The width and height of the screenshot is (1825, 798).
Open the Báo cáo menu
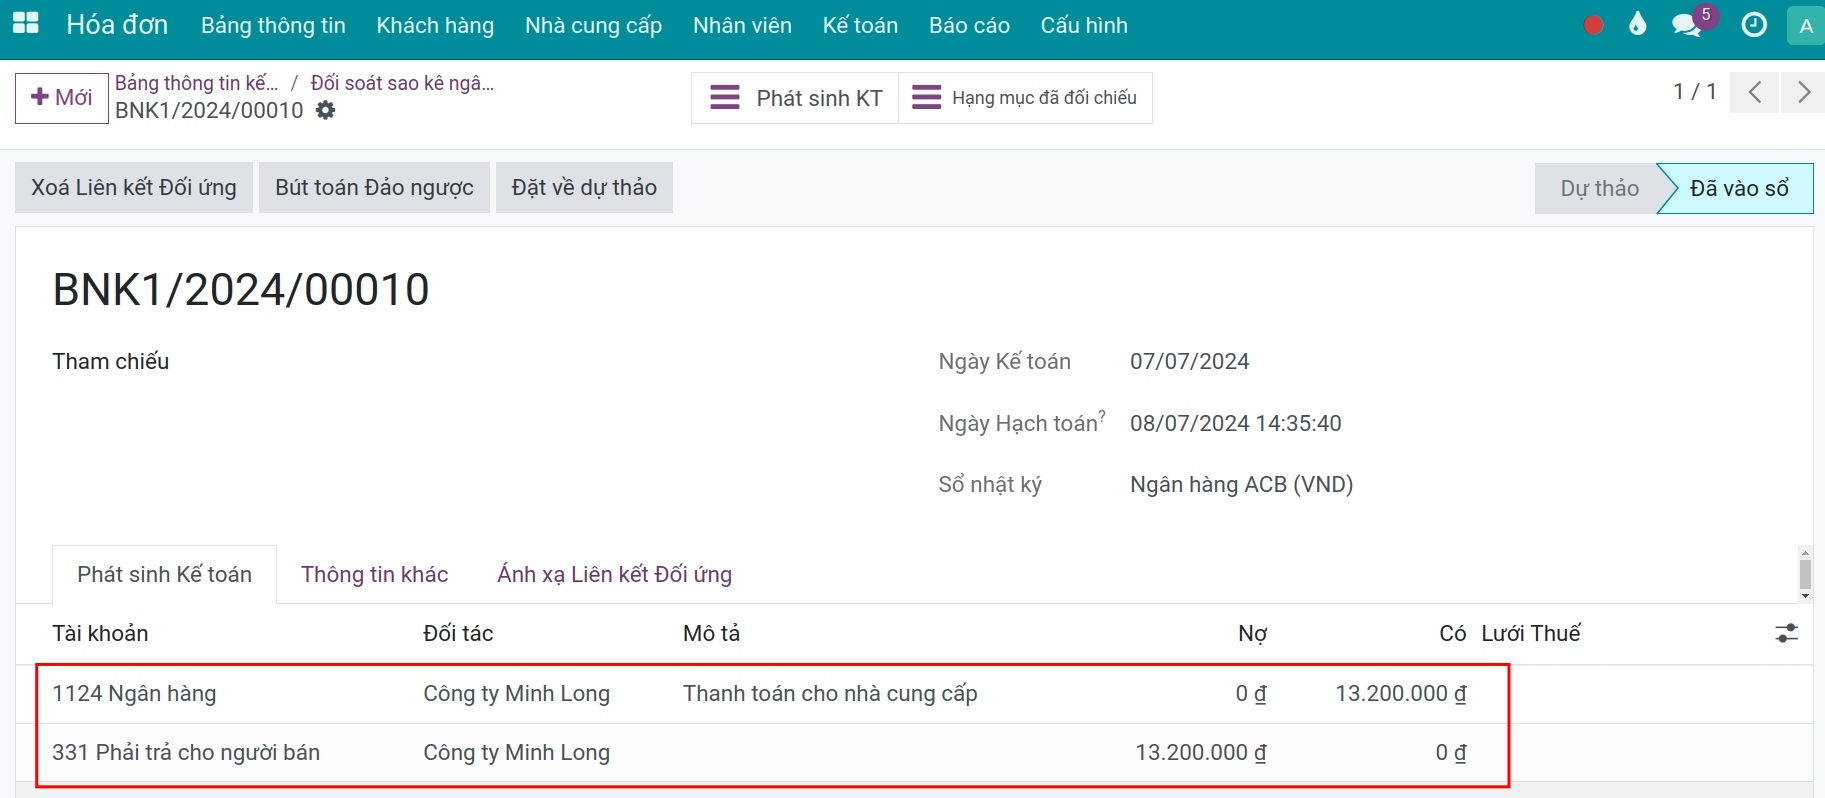click(x=969, y=25)
